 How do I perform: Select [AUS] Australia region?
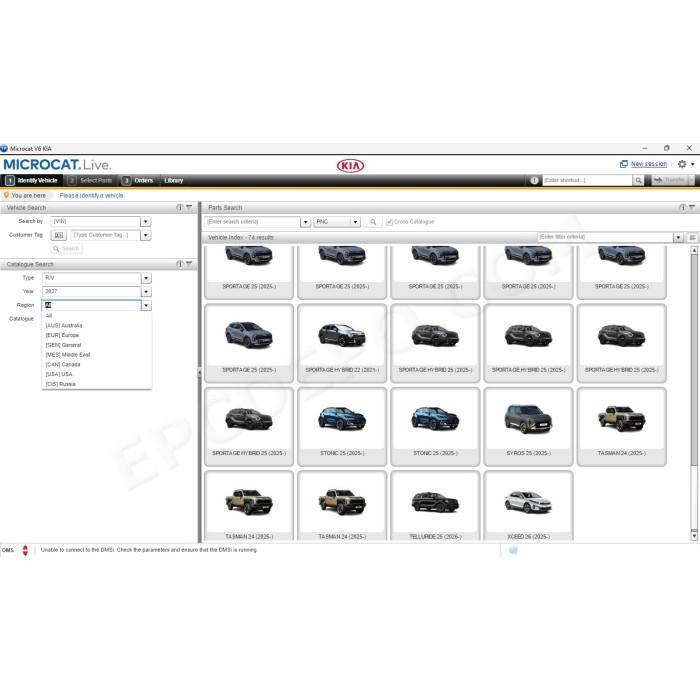[x=96, y=325]
